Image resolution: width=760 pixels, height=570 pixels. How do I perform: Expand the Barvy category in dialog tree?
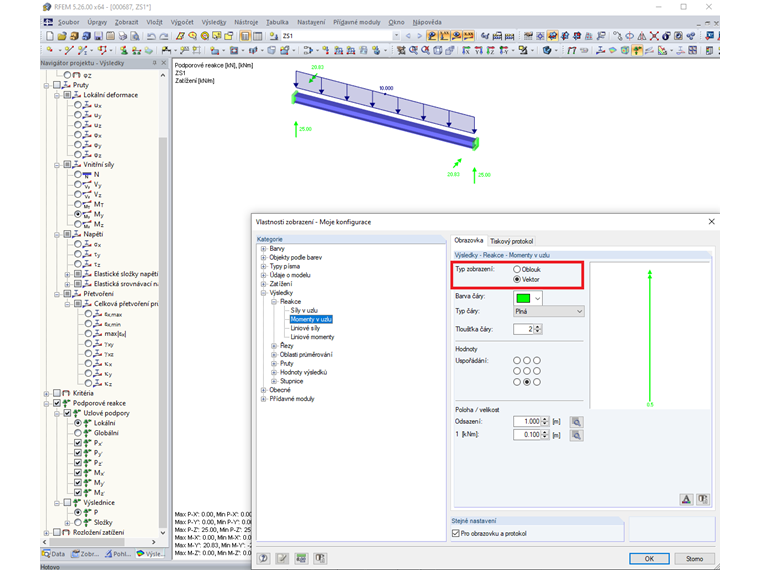(x=264, y=249)
